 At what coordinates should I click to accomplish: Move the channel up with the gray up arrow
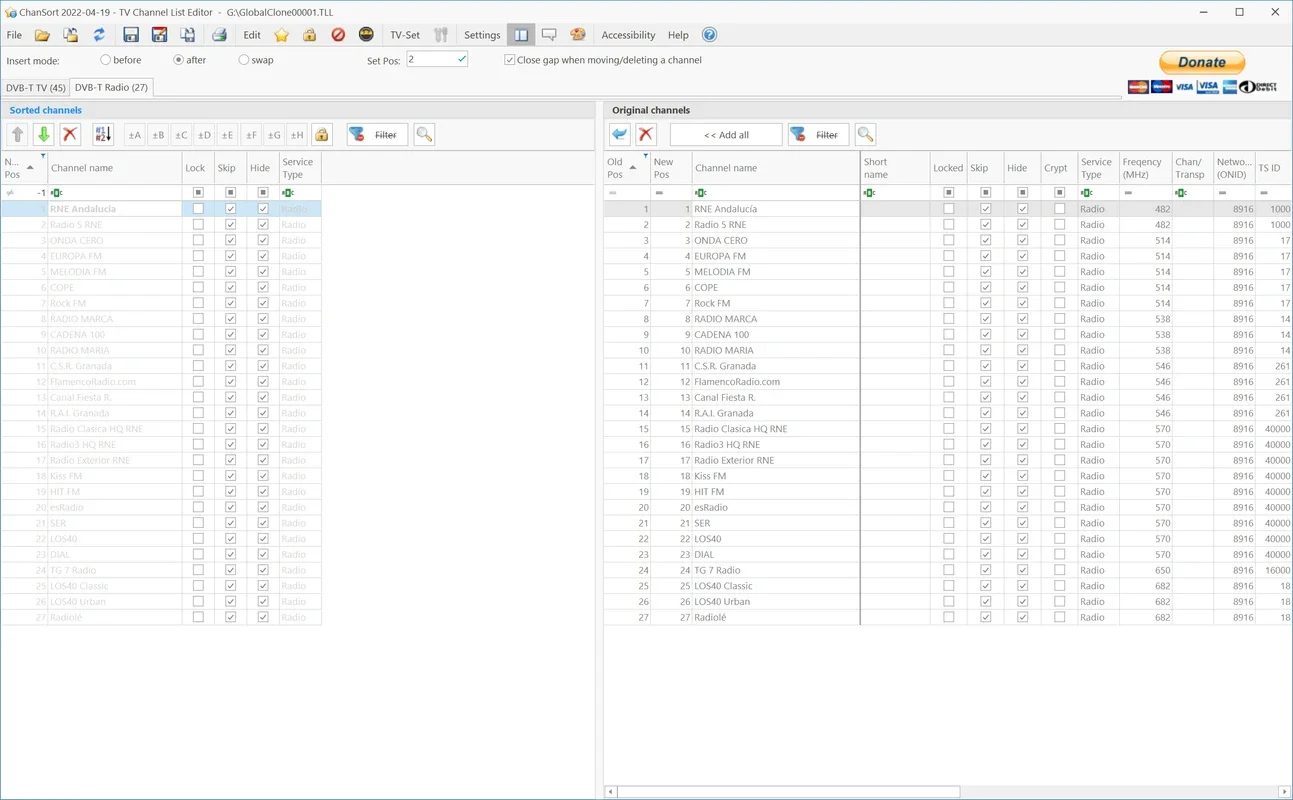(17, 134)
